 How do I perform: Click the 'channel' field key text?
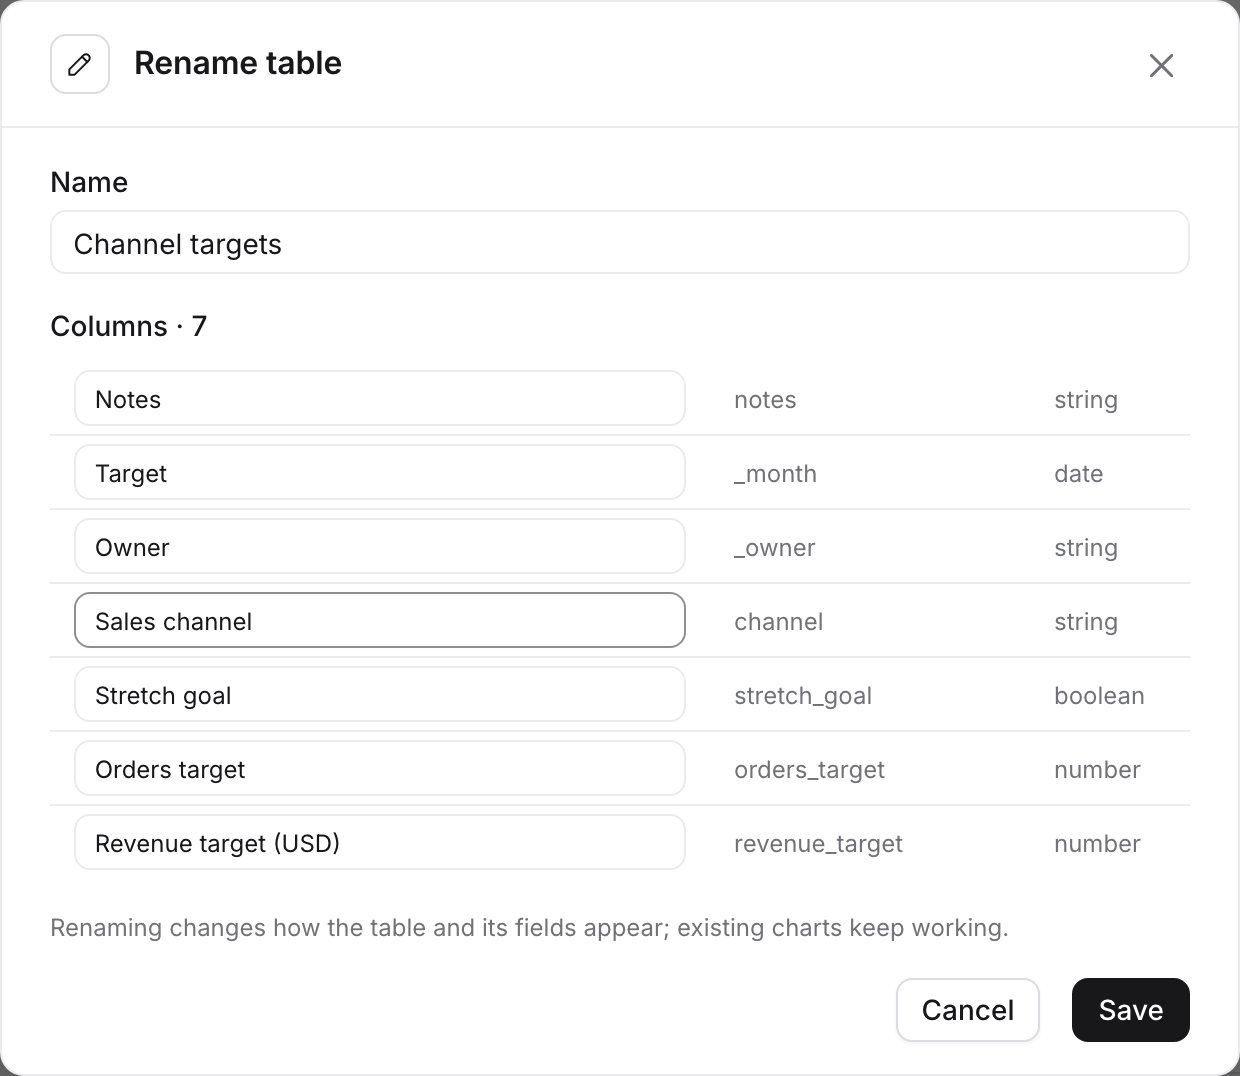coord(778,622)
